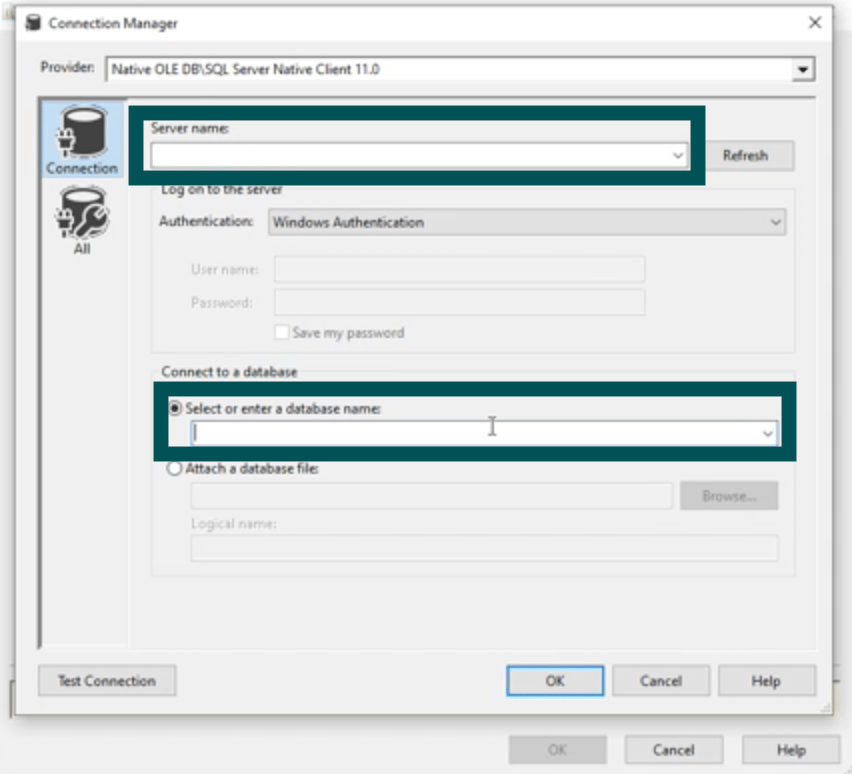This screenshot has height=774, width=852.
Task: Click the 'Connect to a database' label
Action: pos(229,372)
